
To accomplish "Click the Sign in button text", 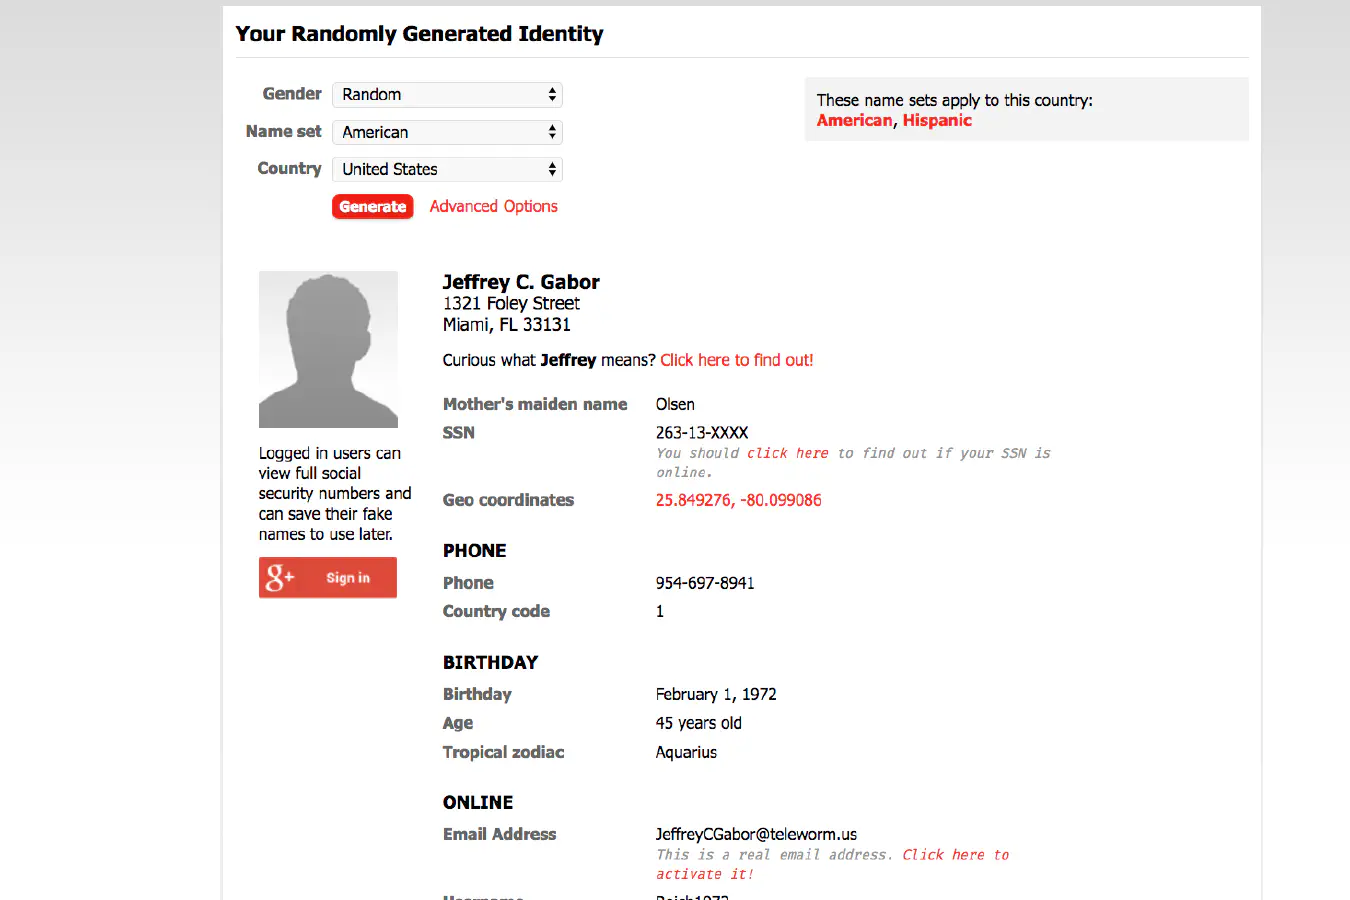I will point(348,578).
